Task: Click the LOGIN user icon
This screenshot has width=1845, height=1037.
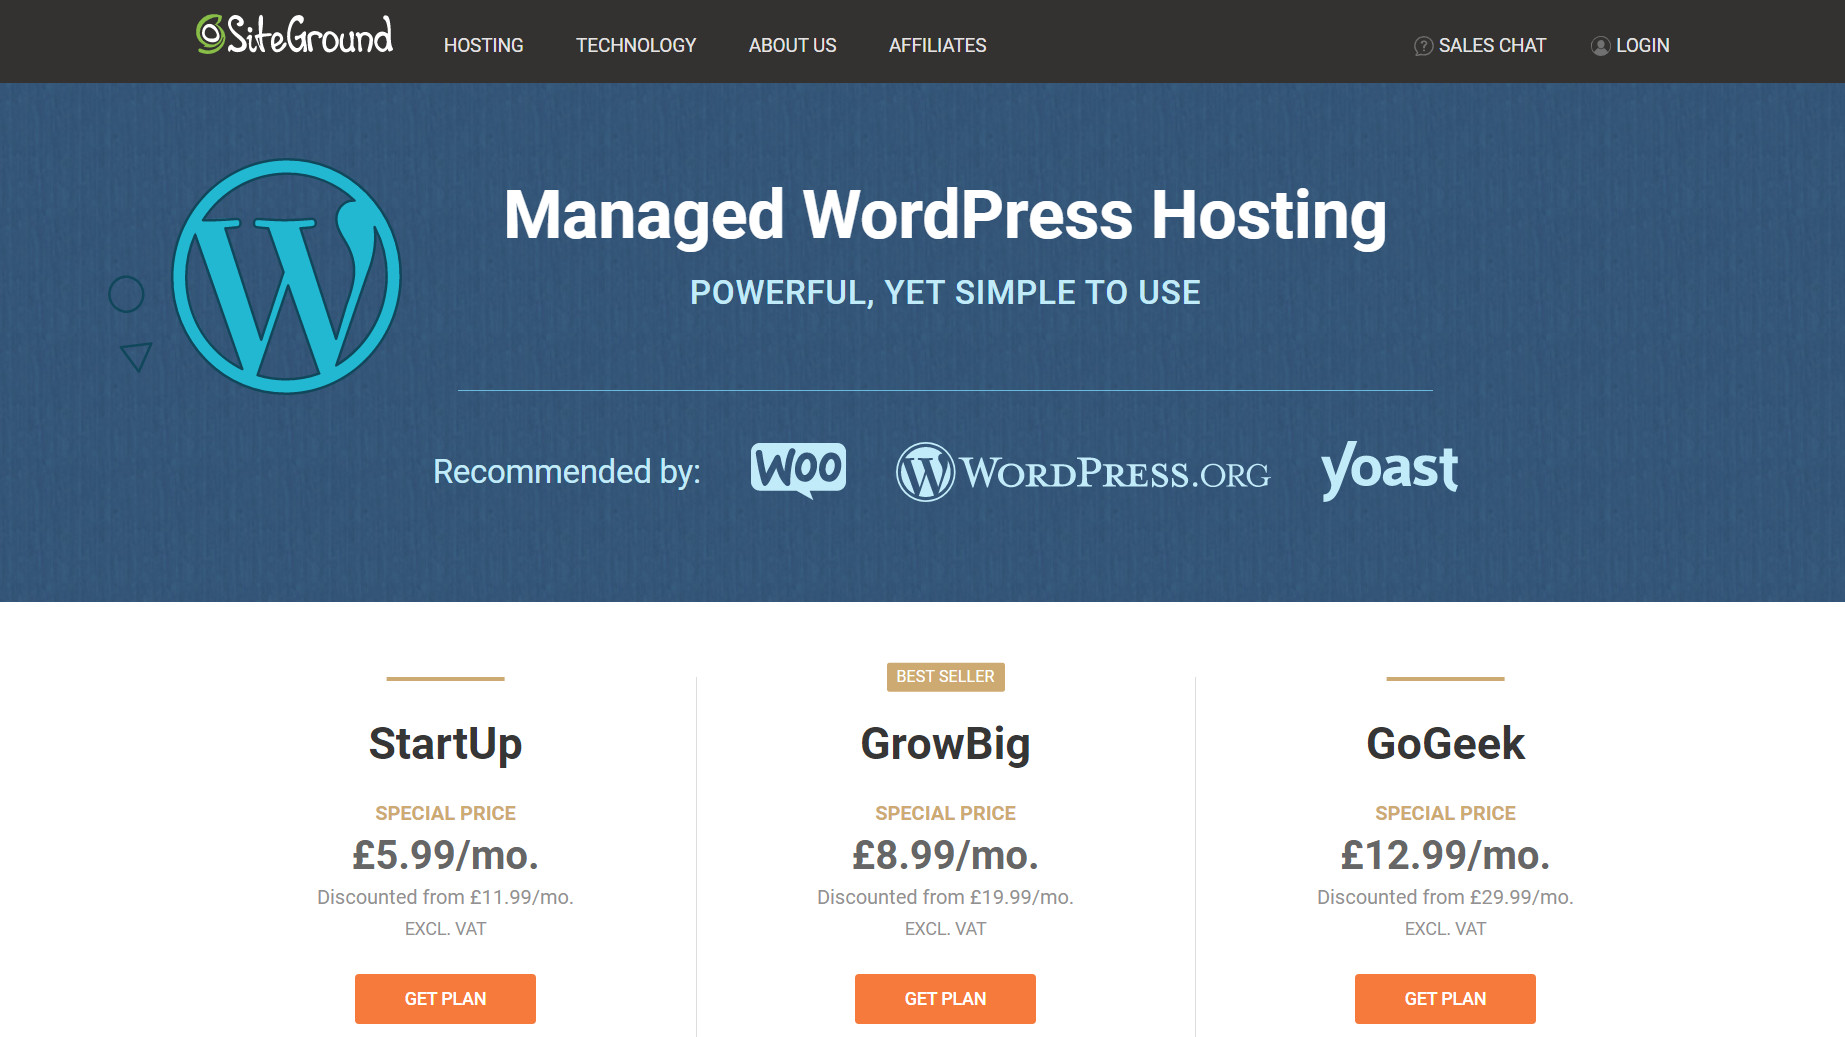Action: click(x=1600, y=46)
